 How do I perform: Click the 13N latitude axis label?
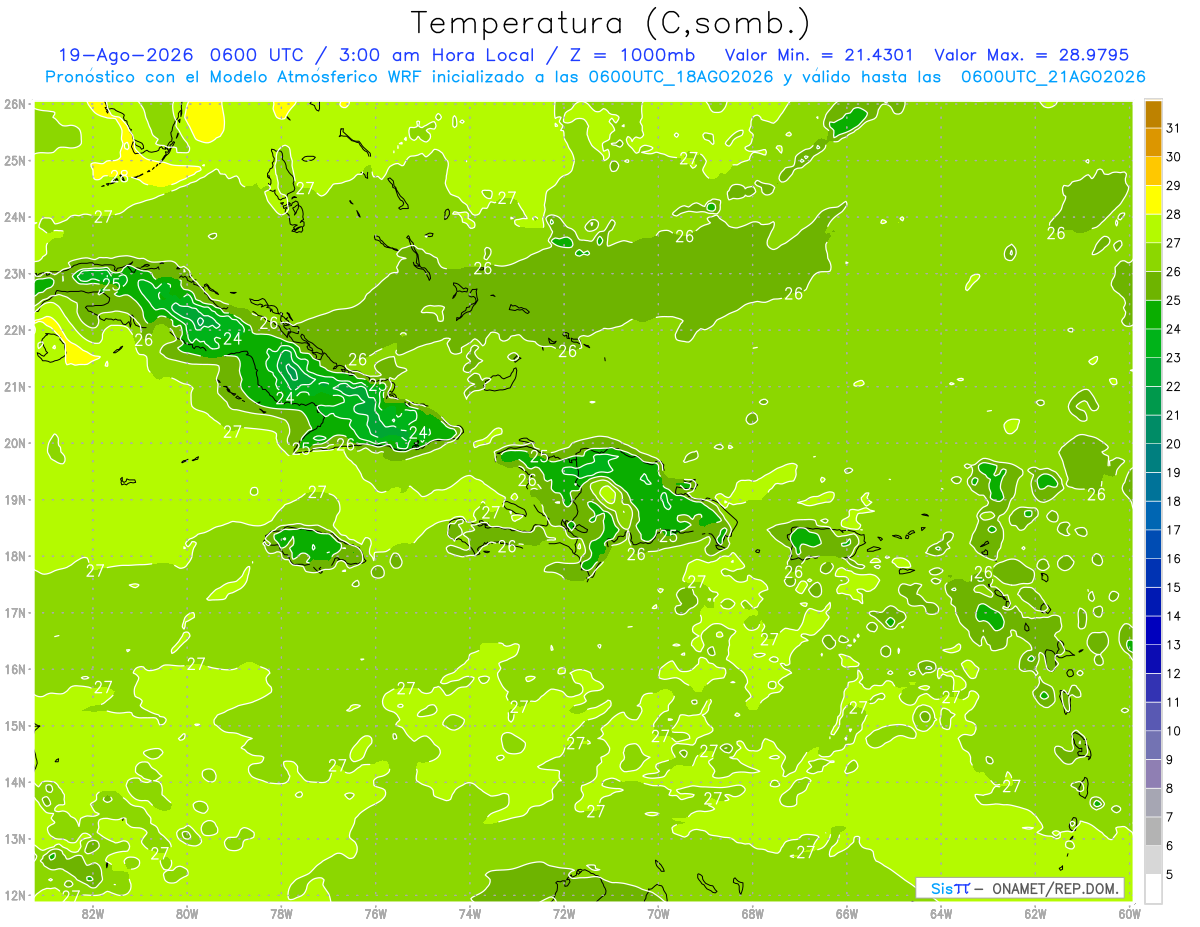14,839
